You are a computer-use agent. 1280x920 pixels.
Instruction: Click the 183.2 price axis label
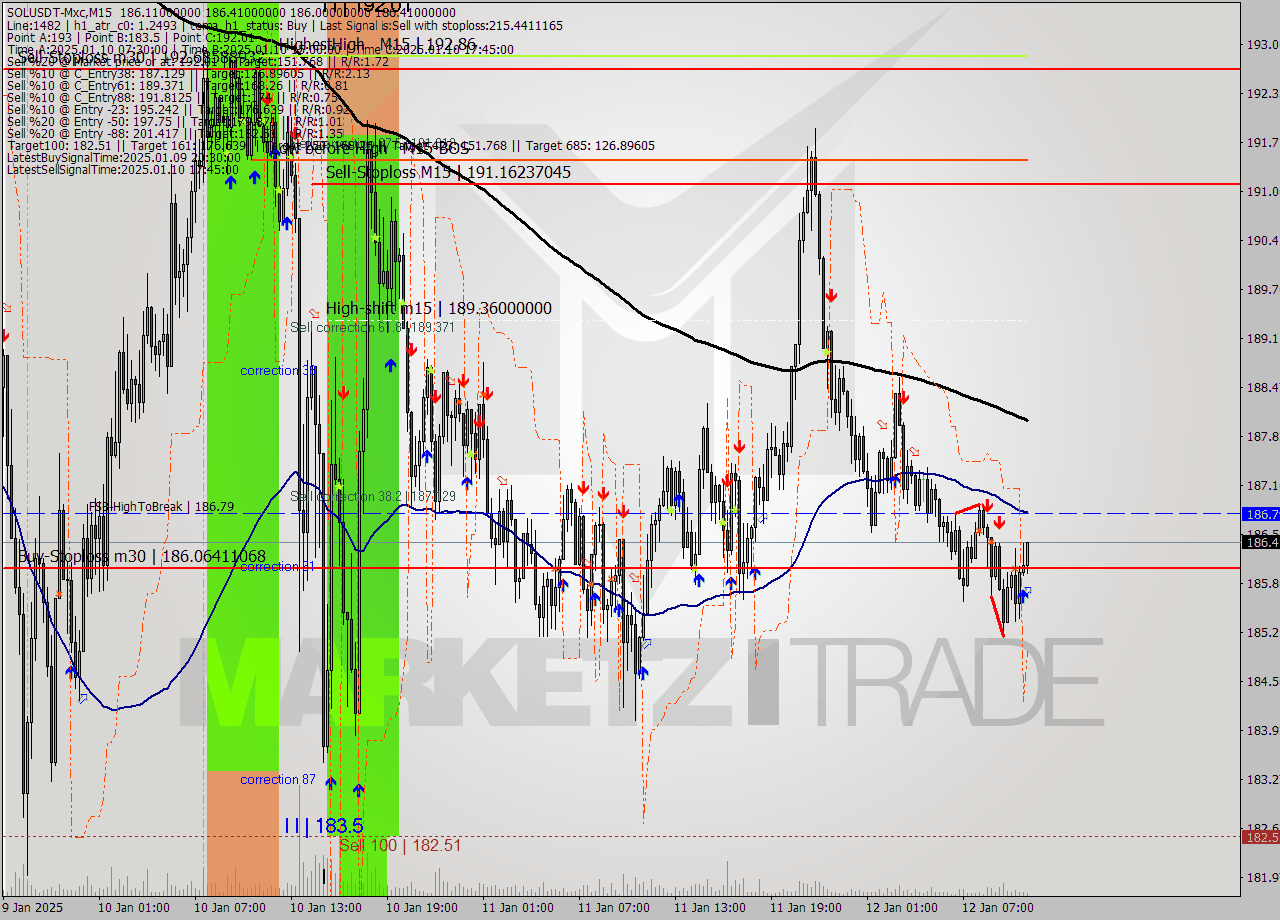tap(1262, 780)
